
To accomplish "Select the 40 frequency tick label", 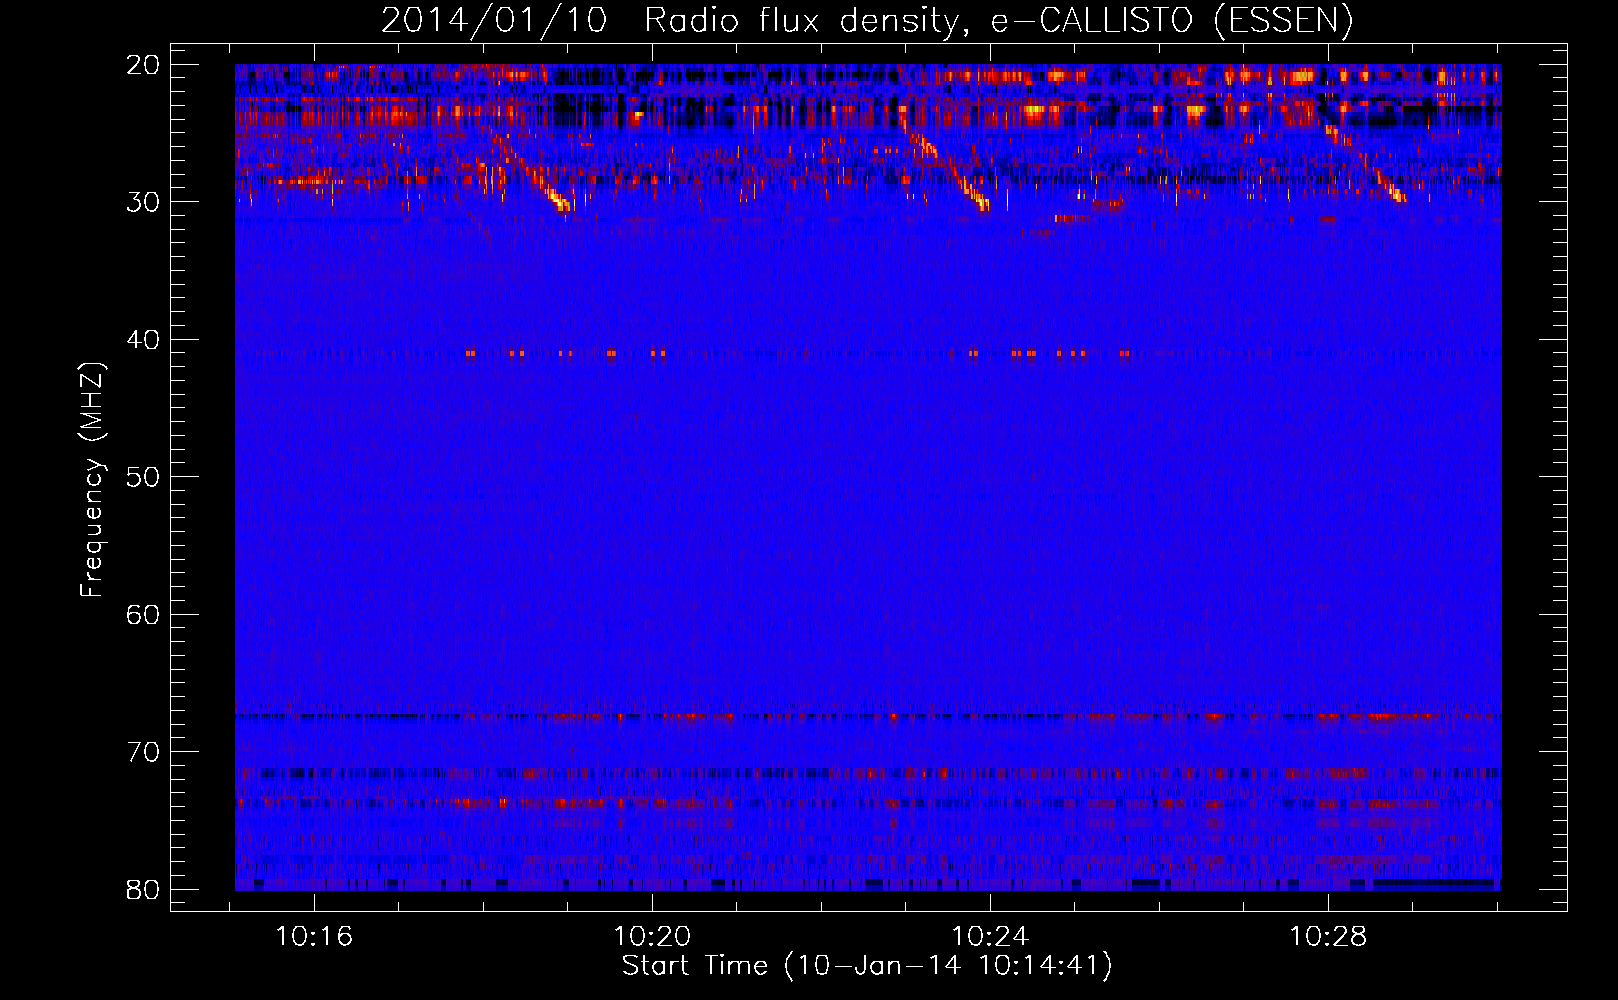I will point(143,340).
